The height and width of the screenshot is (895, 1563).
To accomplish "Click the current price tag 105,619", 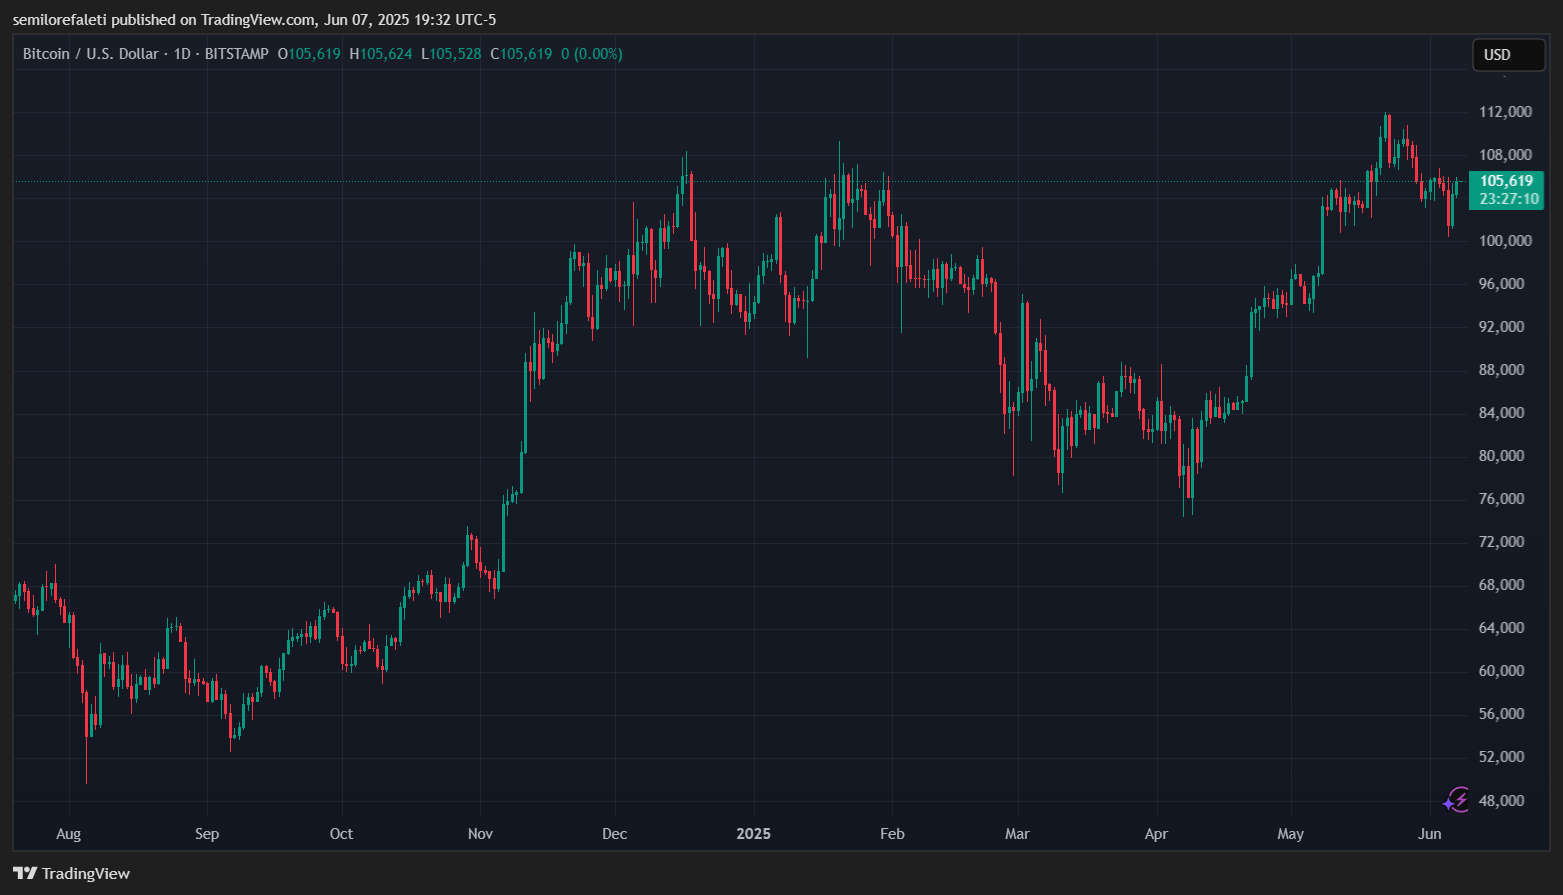I will pos(1506,181).
